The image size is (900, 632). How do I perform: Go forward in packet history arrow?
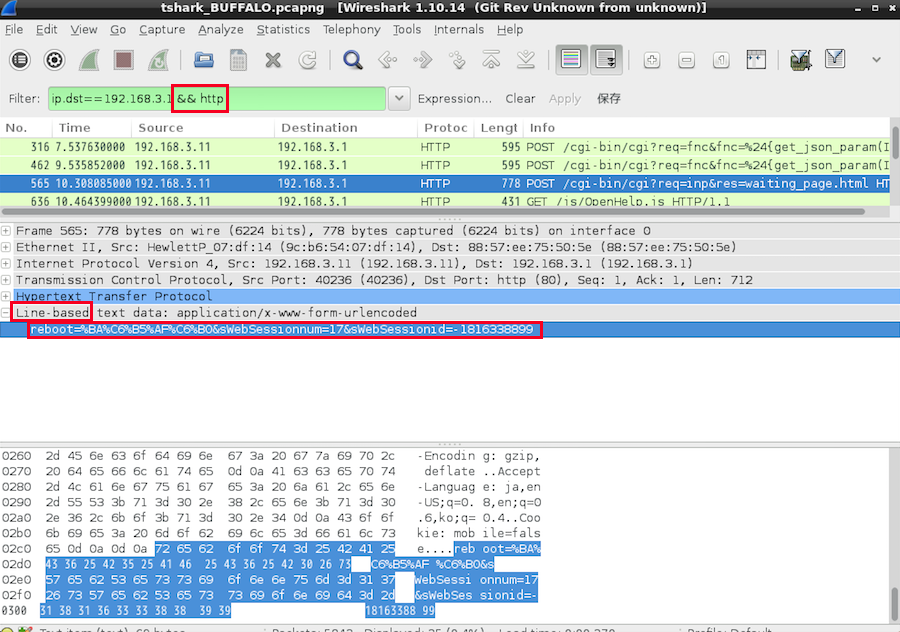422,60
